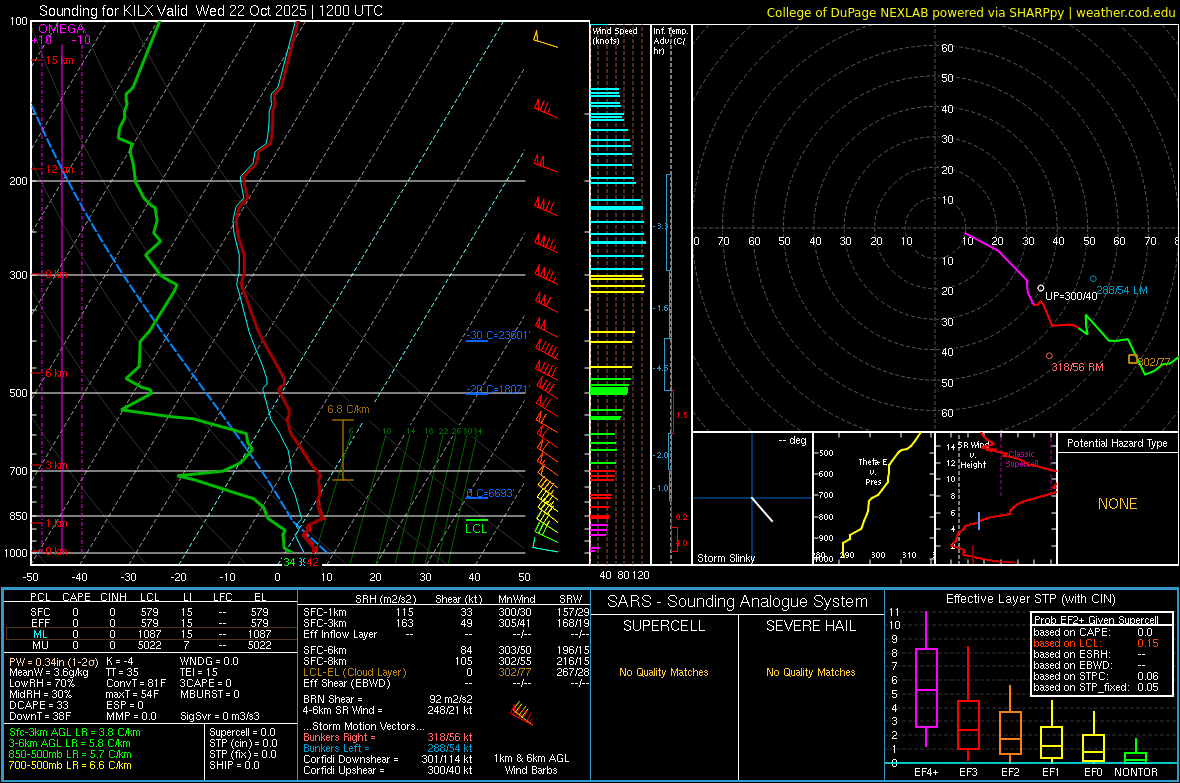1180x783 pixels.
Task: Click the -30 C=23601' level label
Action: (x=497, y=335)
